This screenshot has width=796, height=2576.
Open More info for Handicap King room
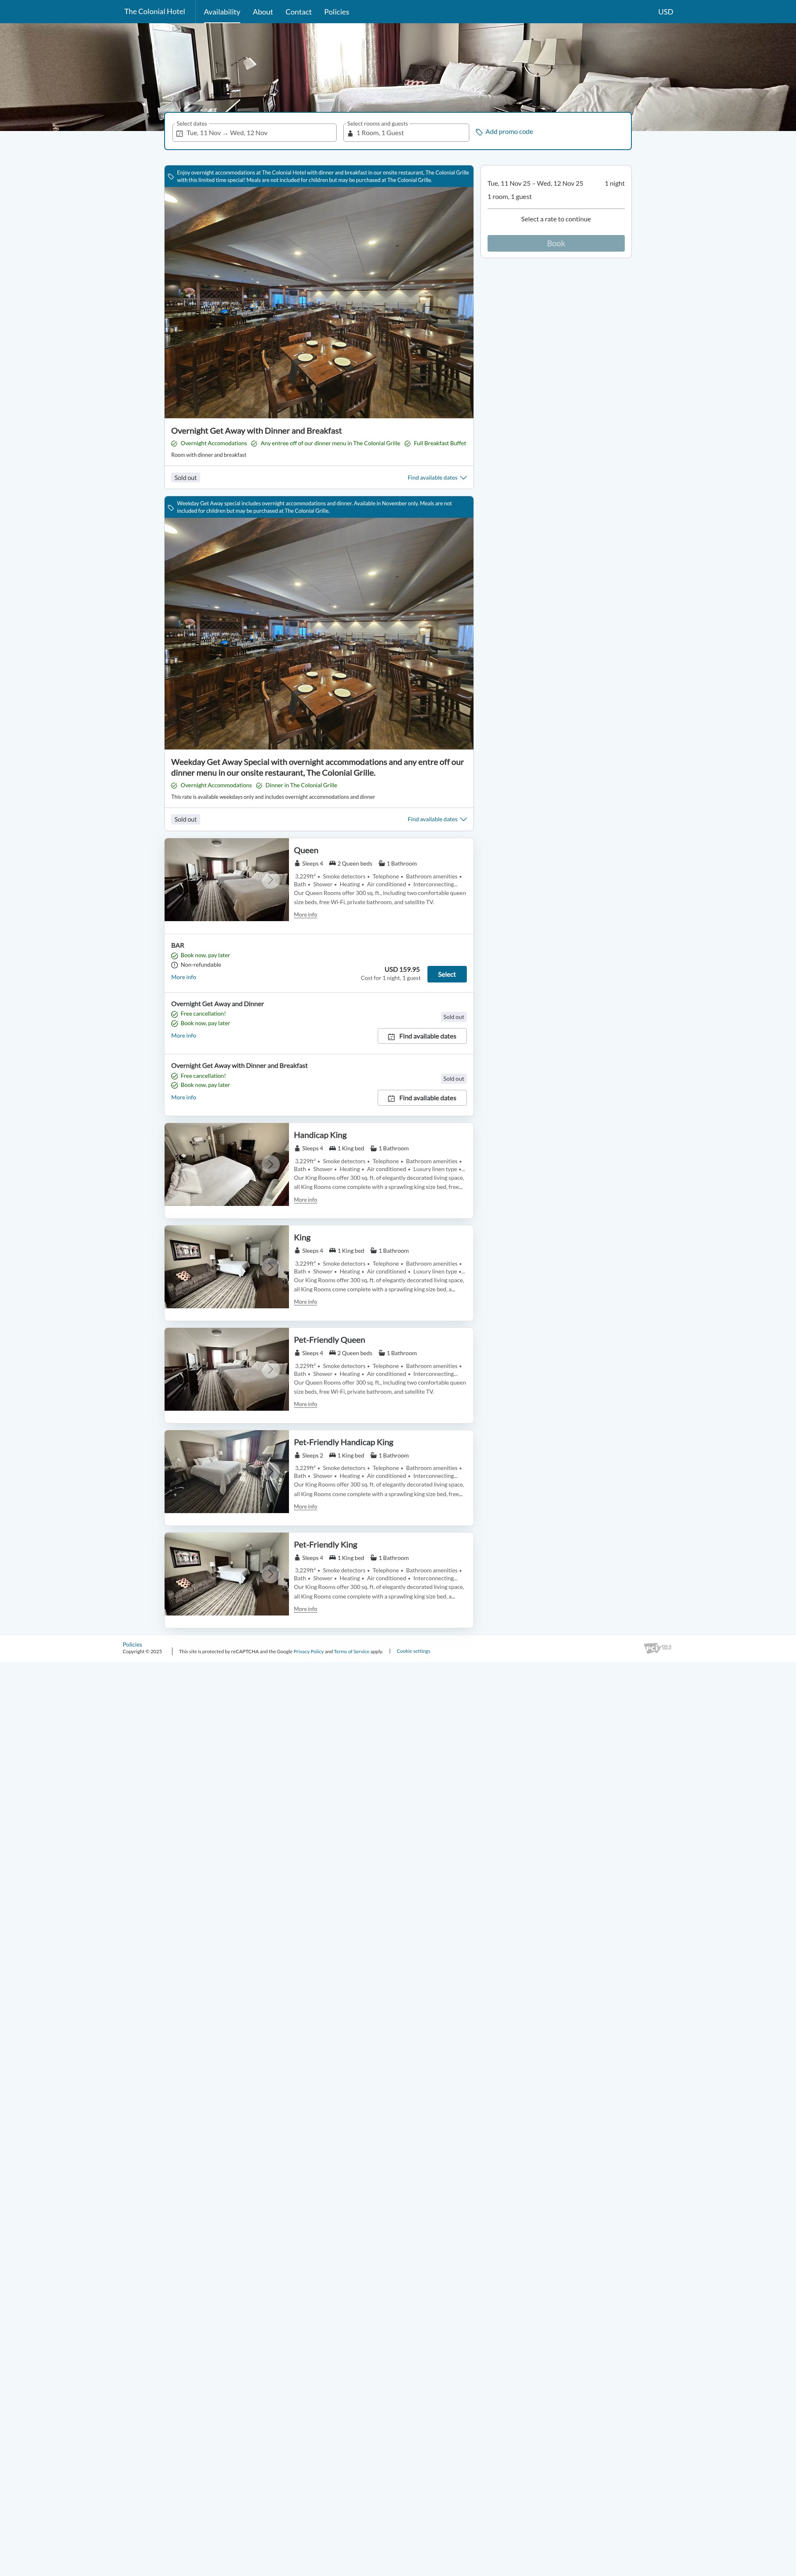305,1200
